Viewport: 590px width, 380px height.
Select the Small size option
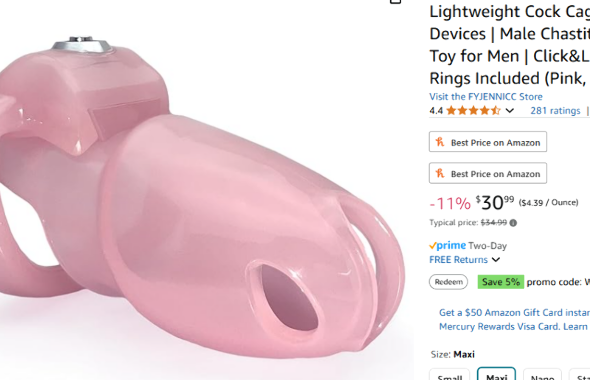click(450, 375)
